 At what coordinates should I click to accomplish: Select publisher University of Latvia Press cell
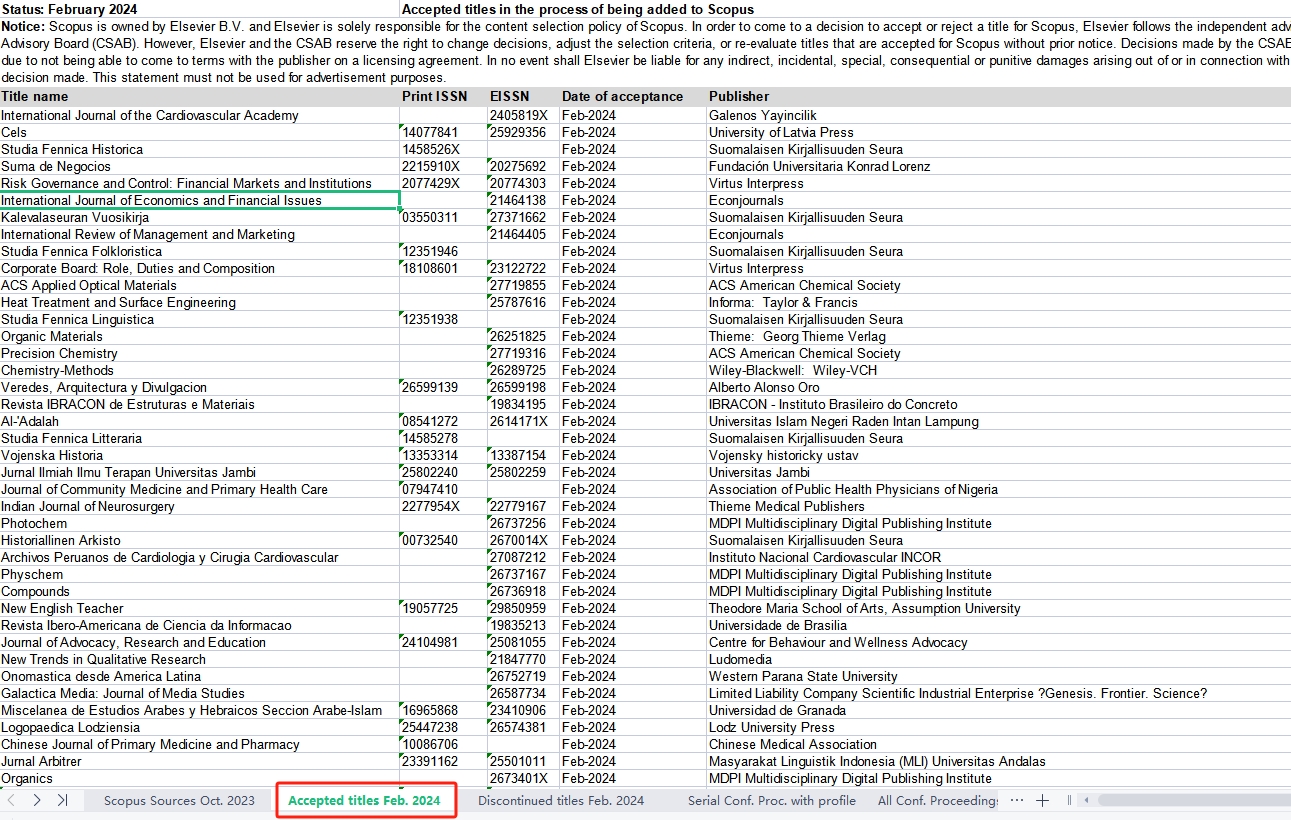tap(999, 132)
